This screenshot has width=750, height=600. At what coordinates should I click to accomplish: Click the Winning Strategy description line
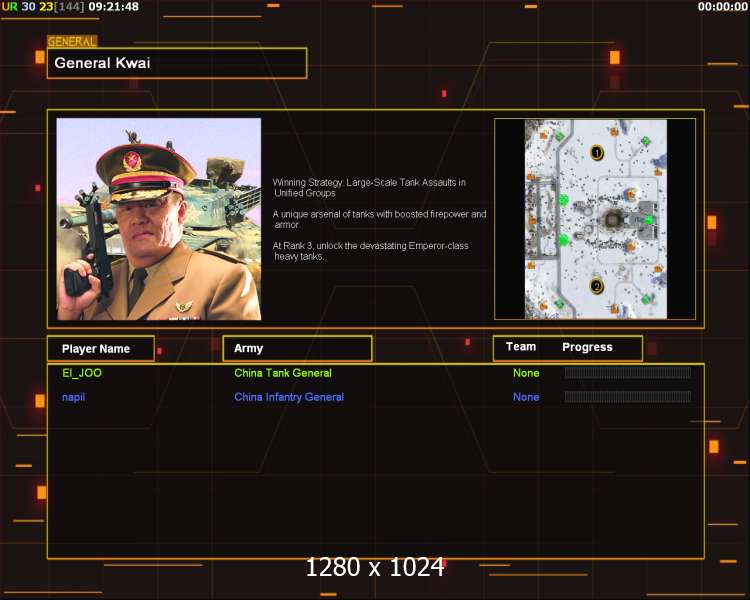pyautogui.click(x=369, y=188)
